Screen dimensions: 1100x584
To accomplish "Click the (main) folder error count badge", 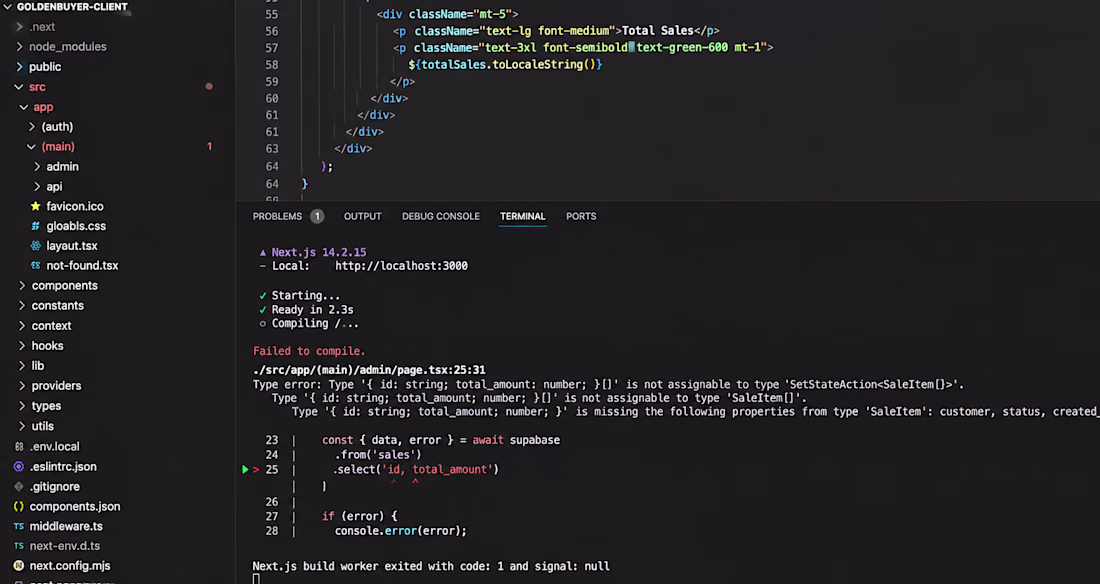I will [x=209, y=147].
